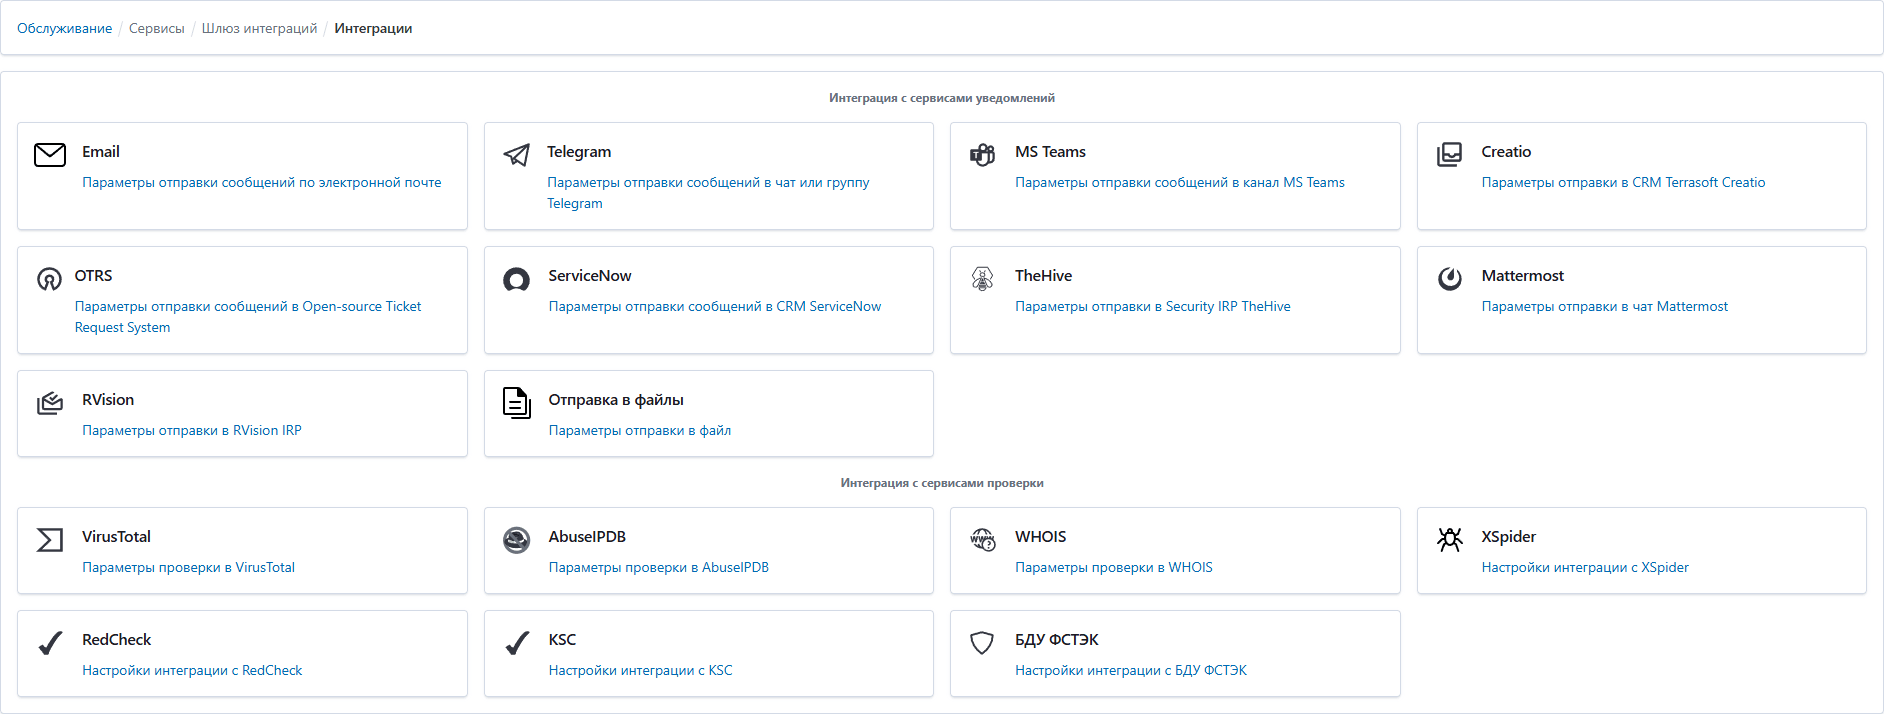Image resolution: width=1884 pixels, height=714 pixels.
Task: Click the AbuseIPDB icon
Action: (516, 540)
